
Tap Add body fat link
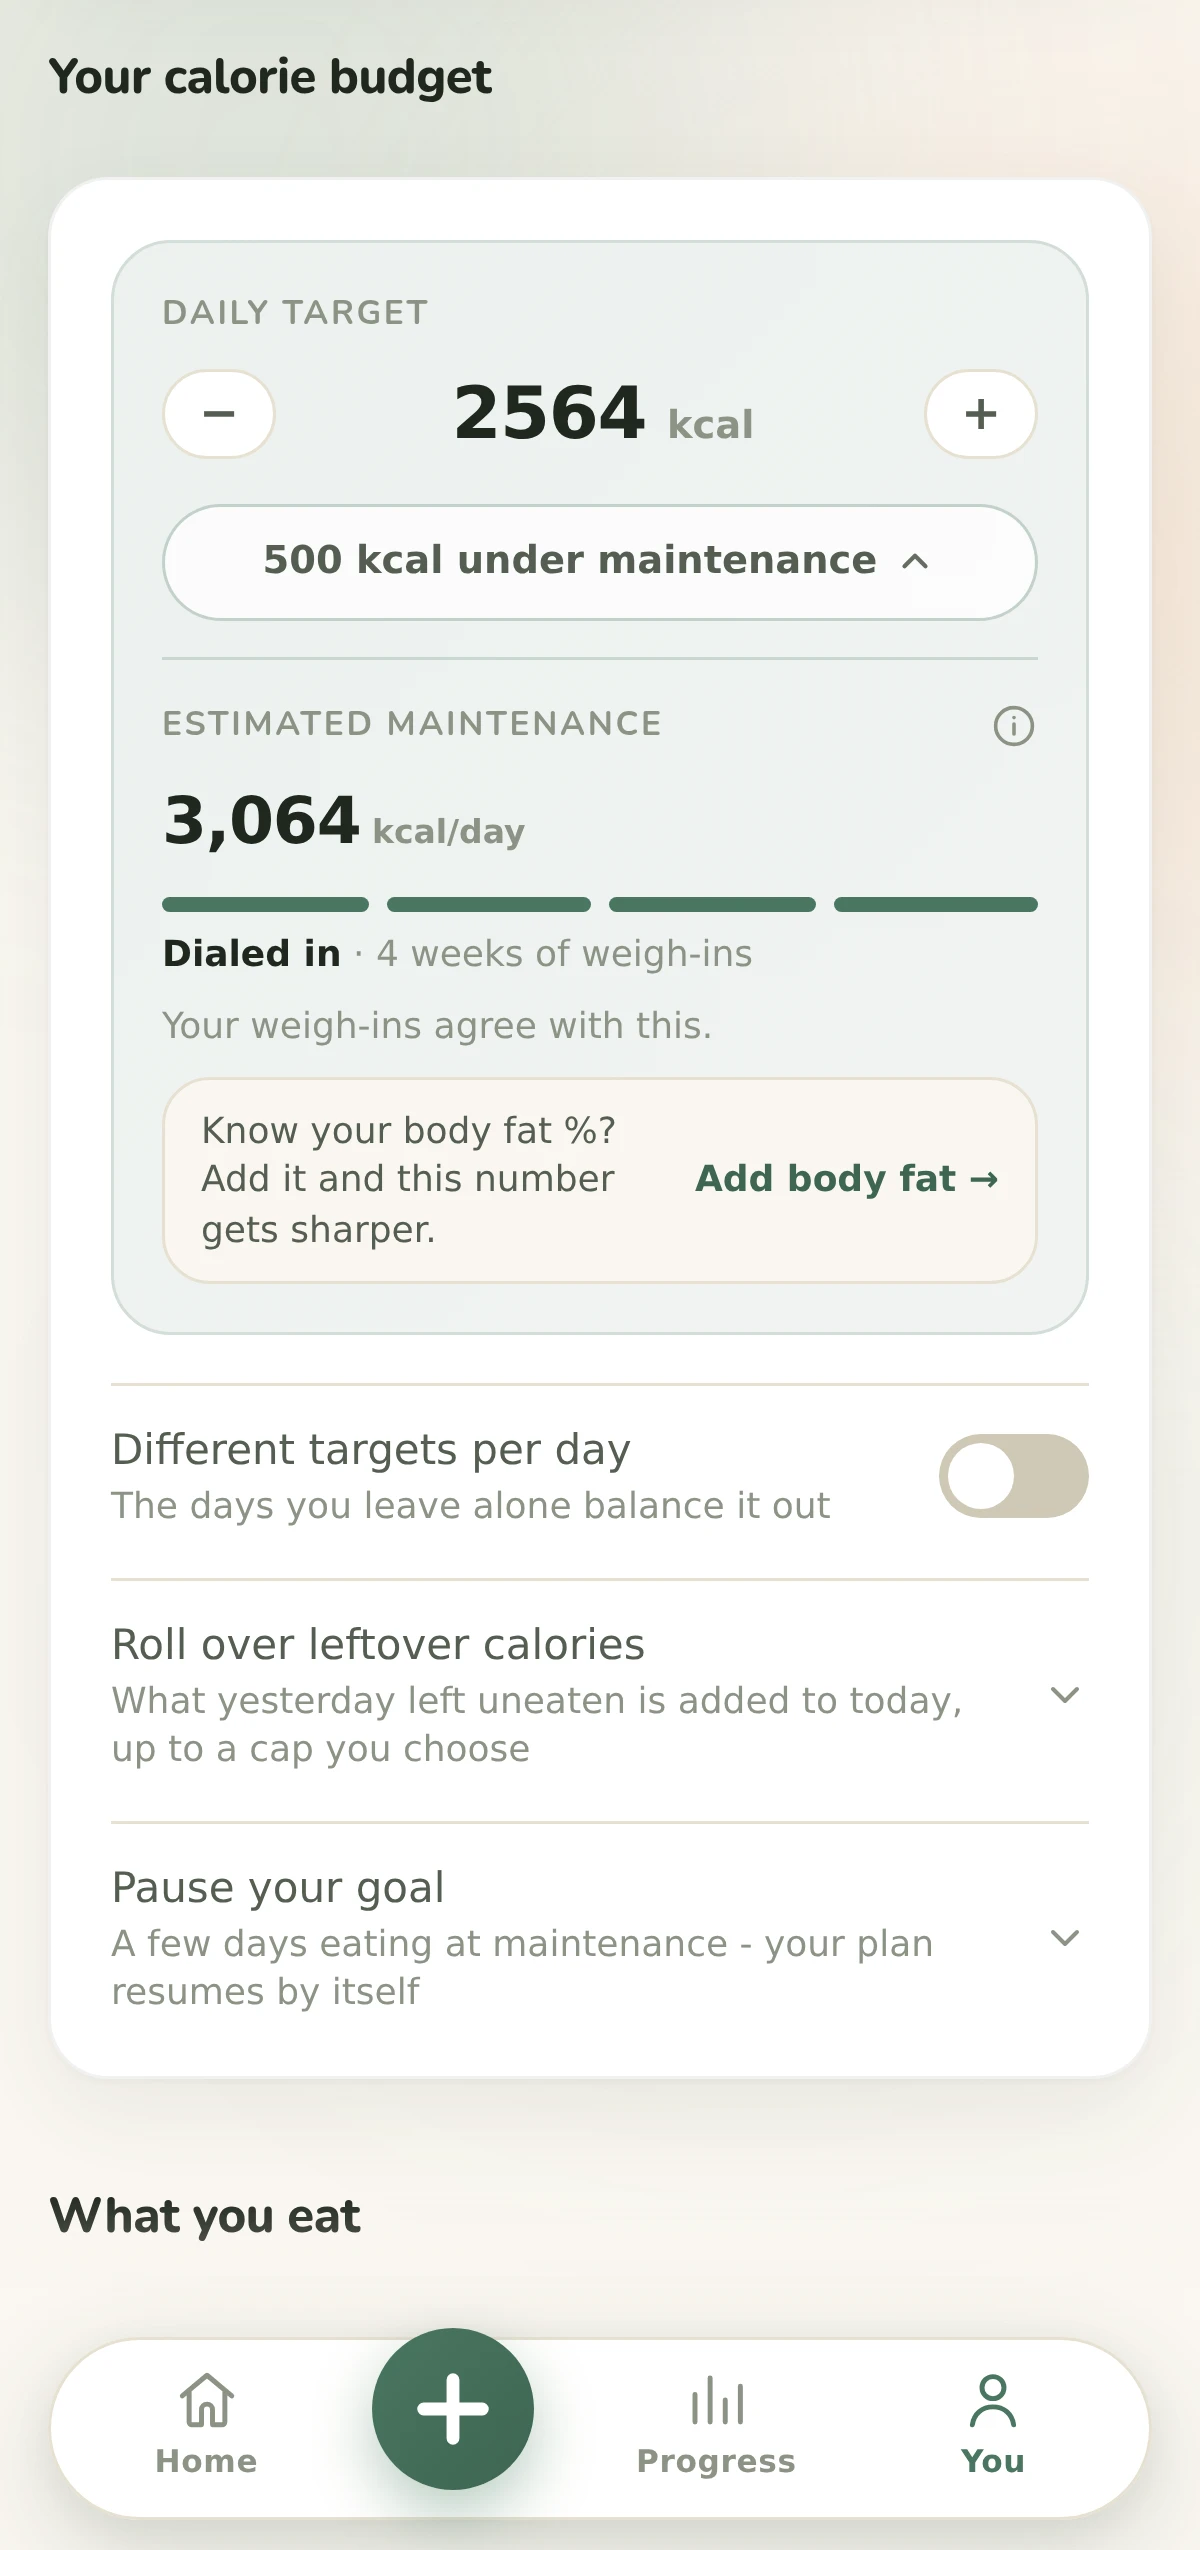tap(847, 1179)
